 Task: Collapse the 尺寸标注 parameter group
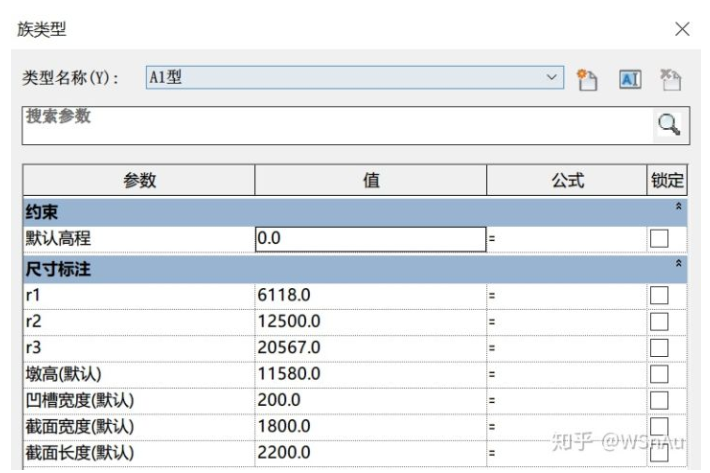[679, 264]
